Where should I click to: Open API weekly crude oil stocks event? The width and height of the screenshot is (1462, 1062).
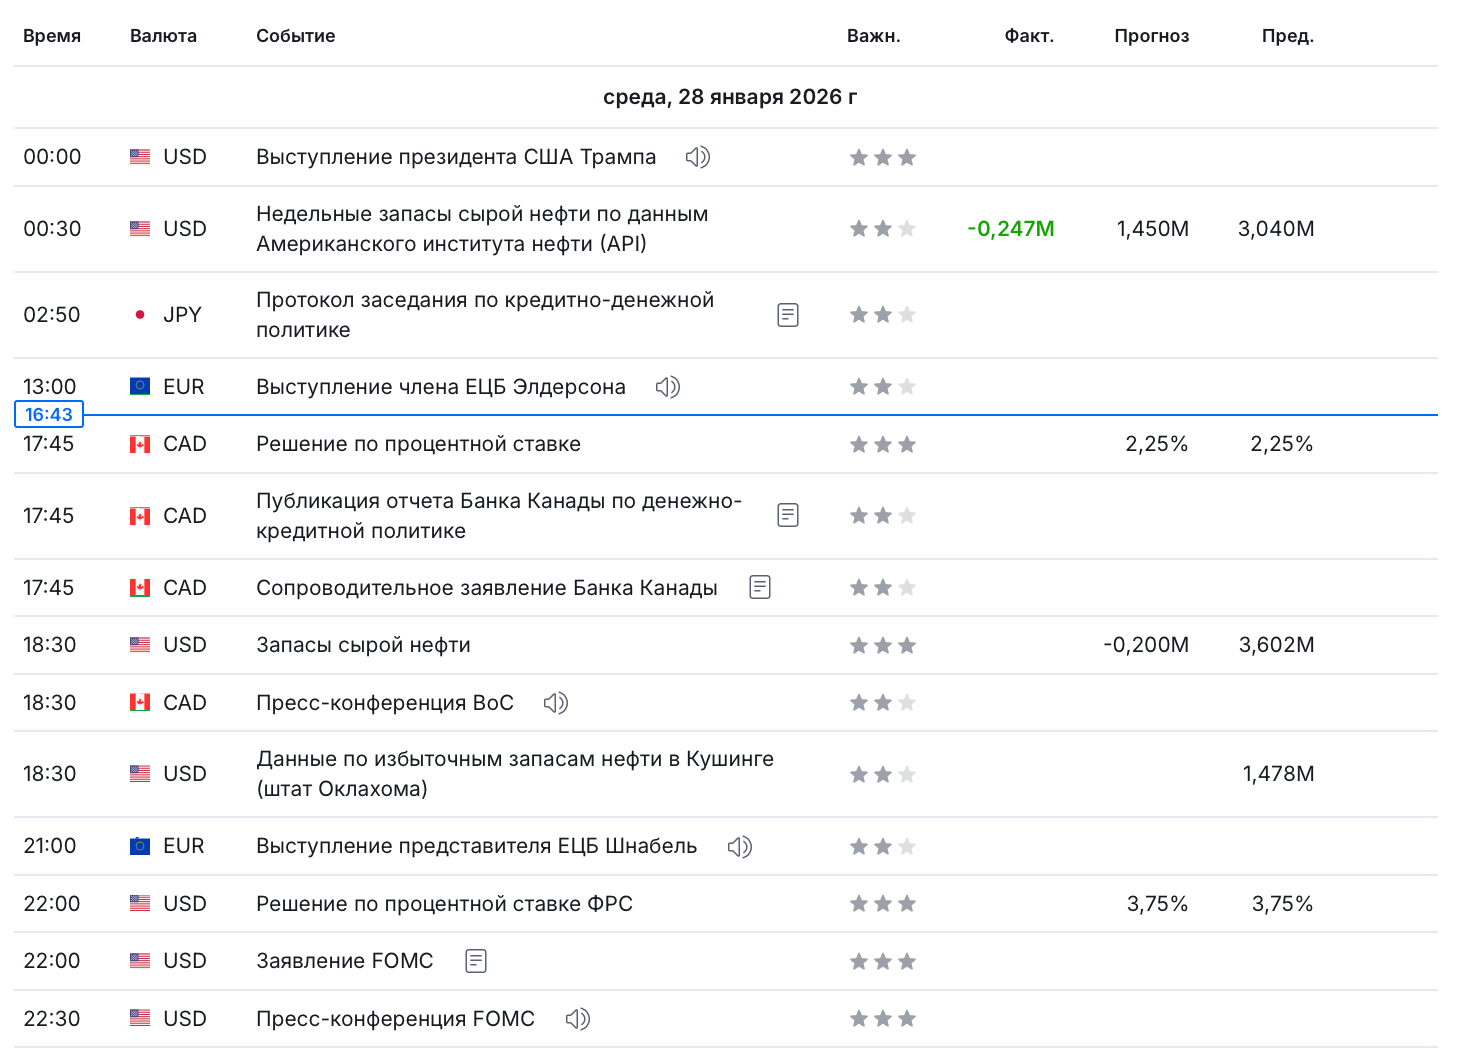[481, 229]
